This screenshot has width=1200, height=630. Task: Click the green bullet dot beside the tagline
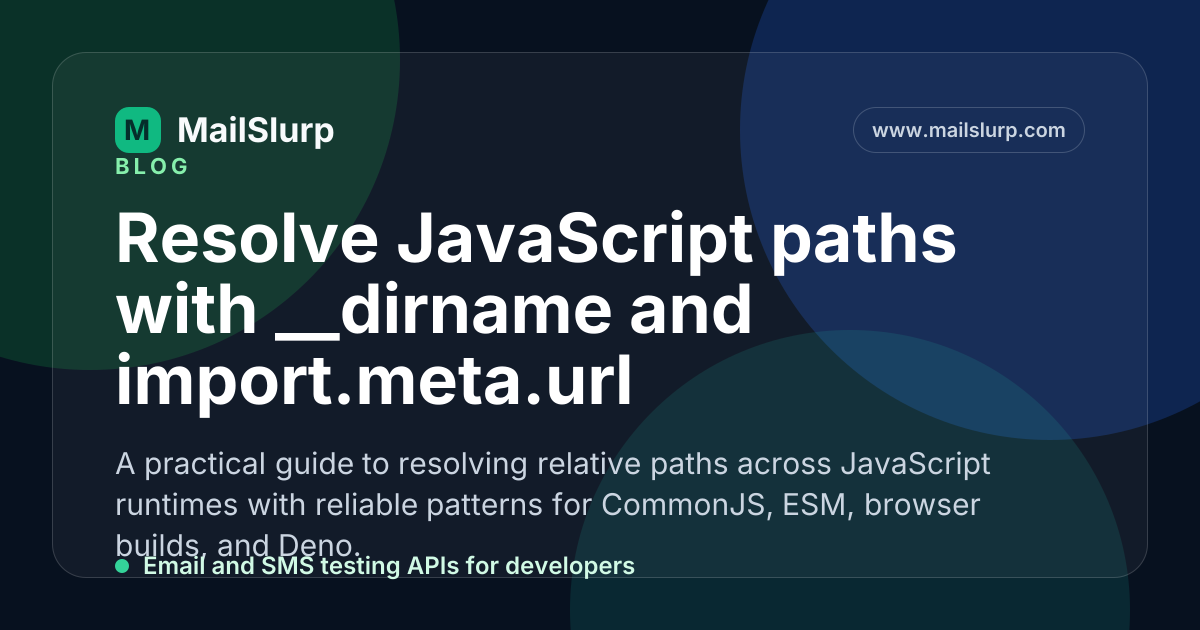click(122, 566)
